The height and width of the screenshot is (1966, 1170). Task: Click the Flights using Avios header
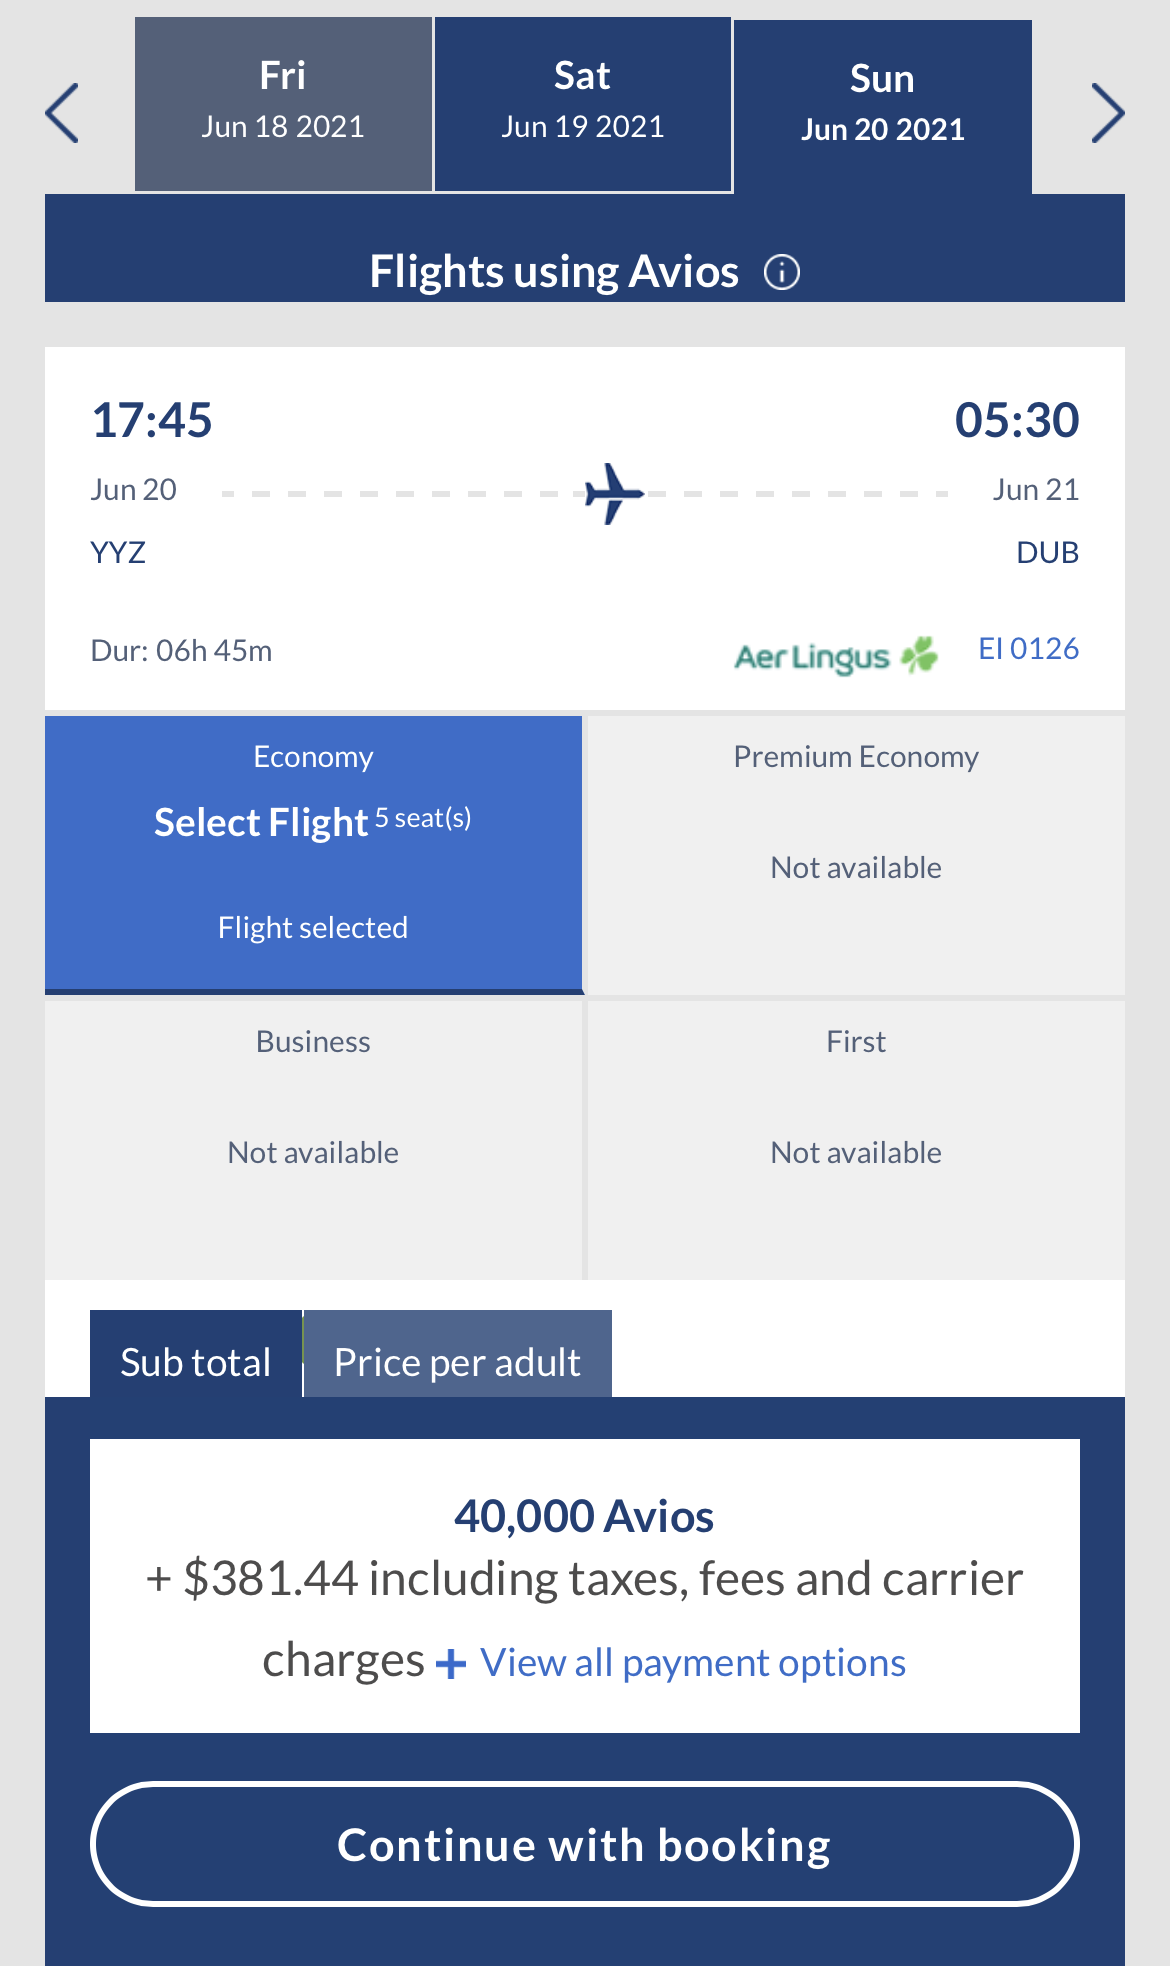tap(554, 272)
